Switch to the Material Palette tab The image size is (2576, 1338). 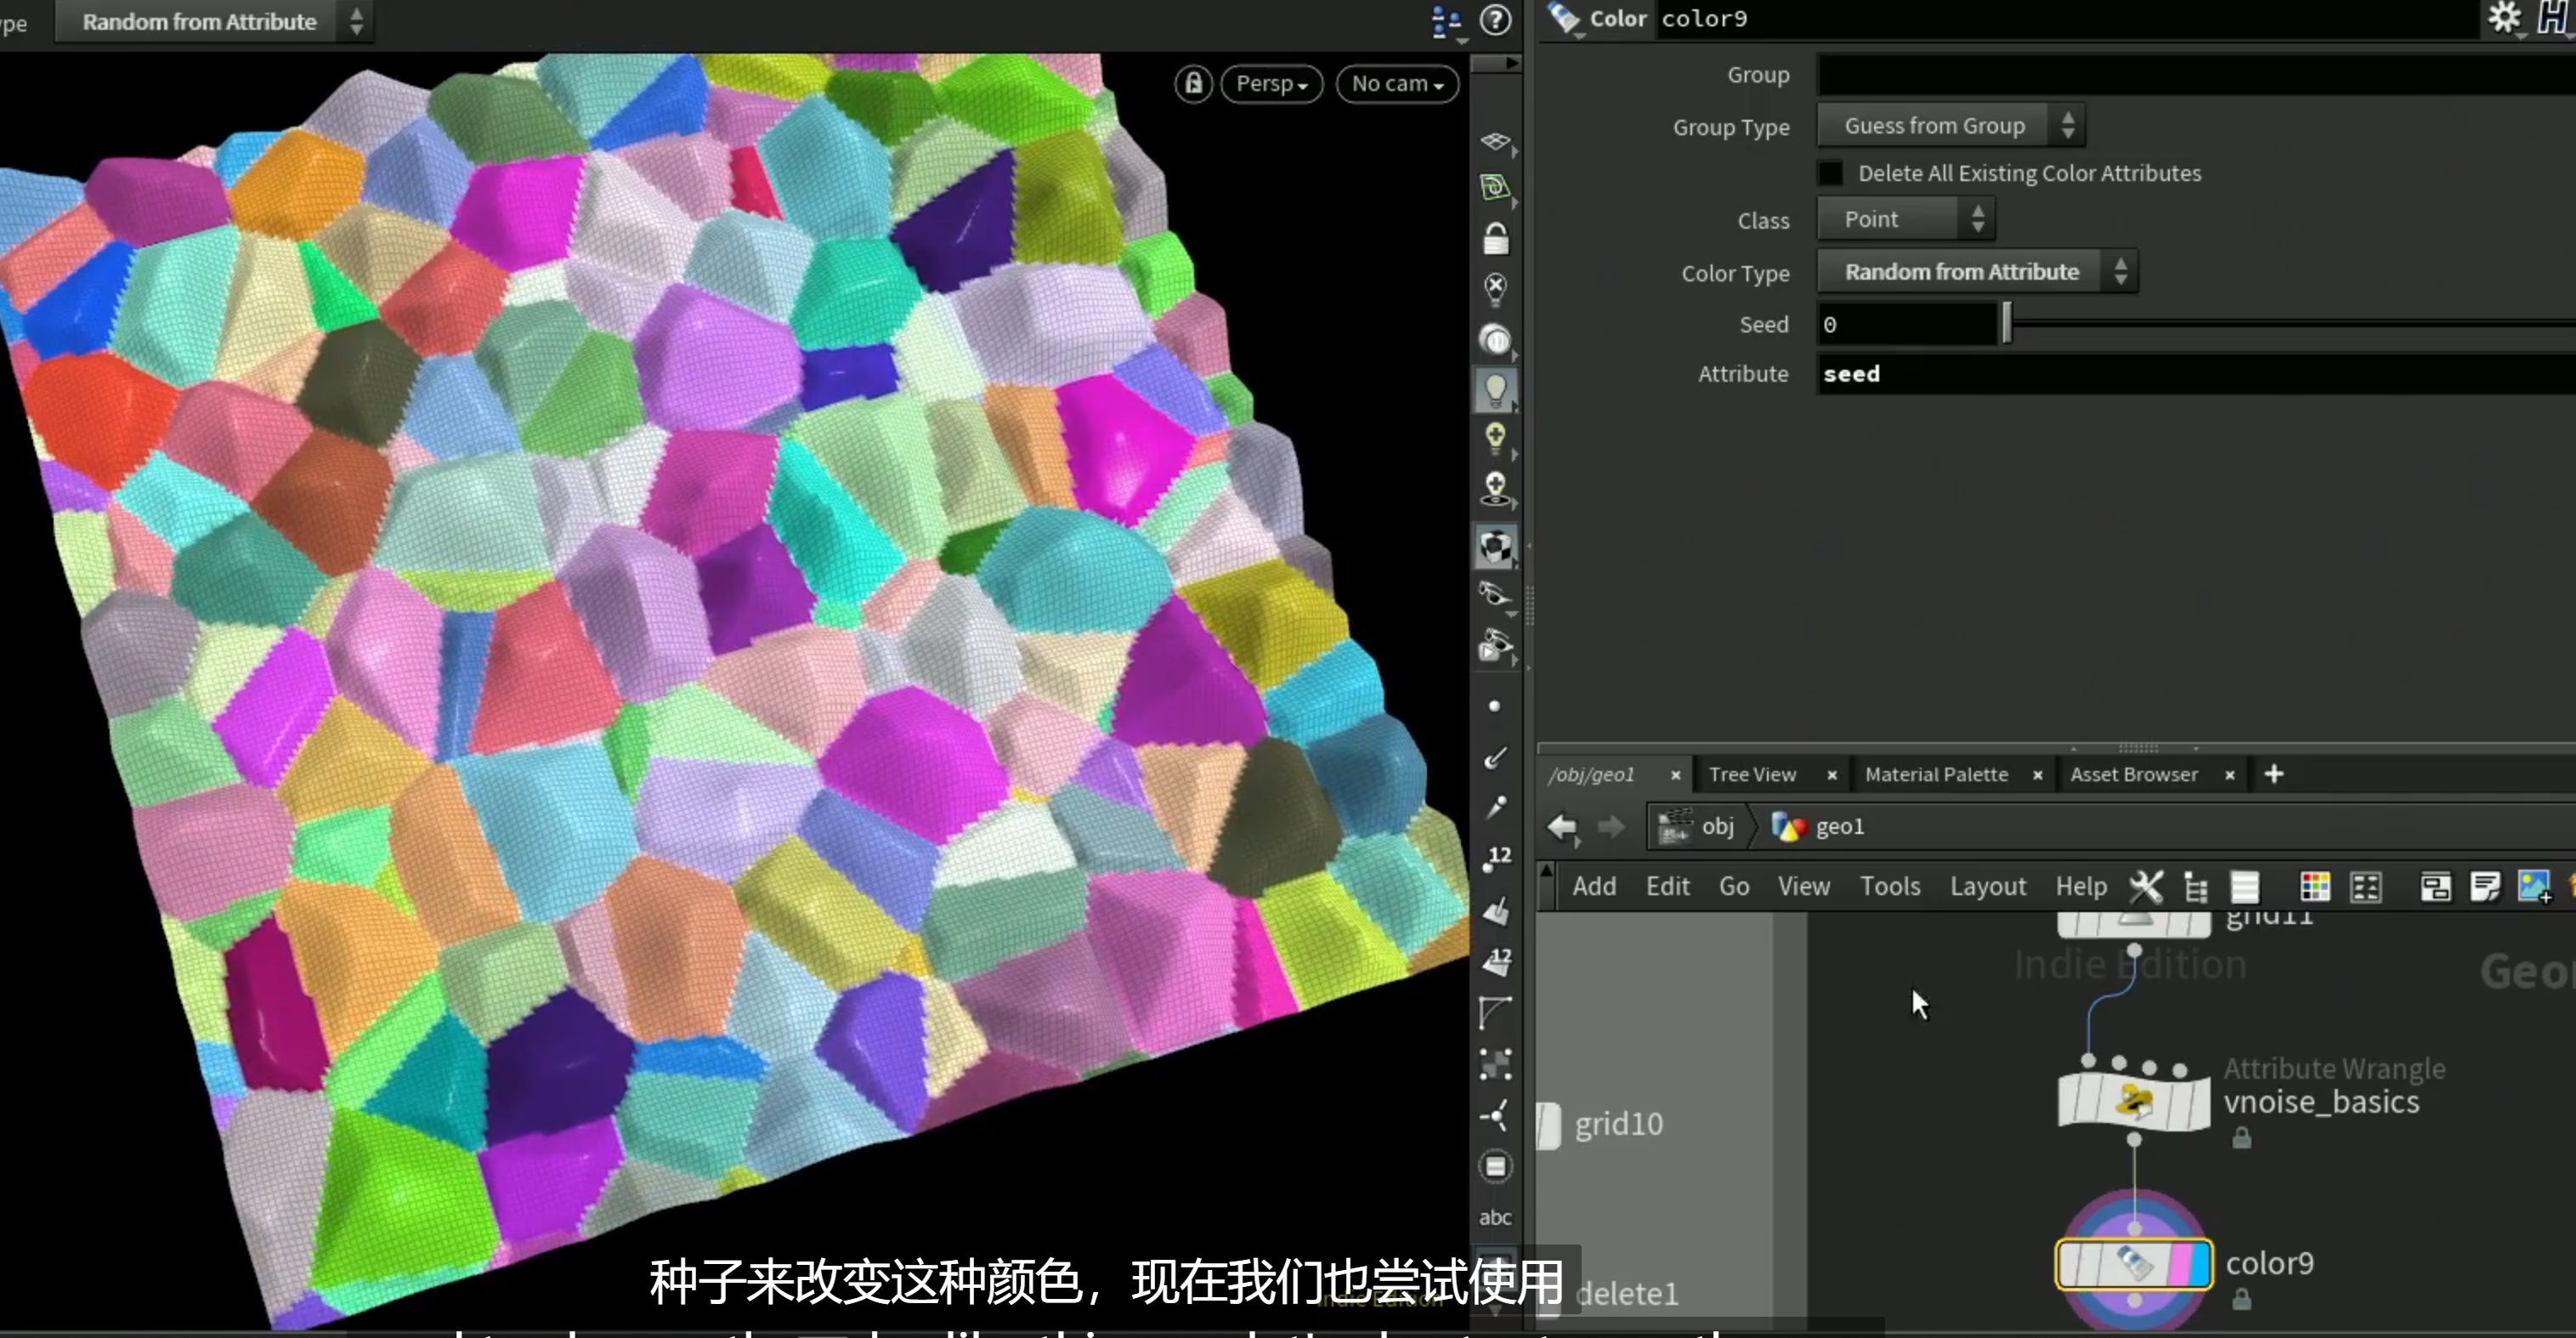pos(1936,774)
